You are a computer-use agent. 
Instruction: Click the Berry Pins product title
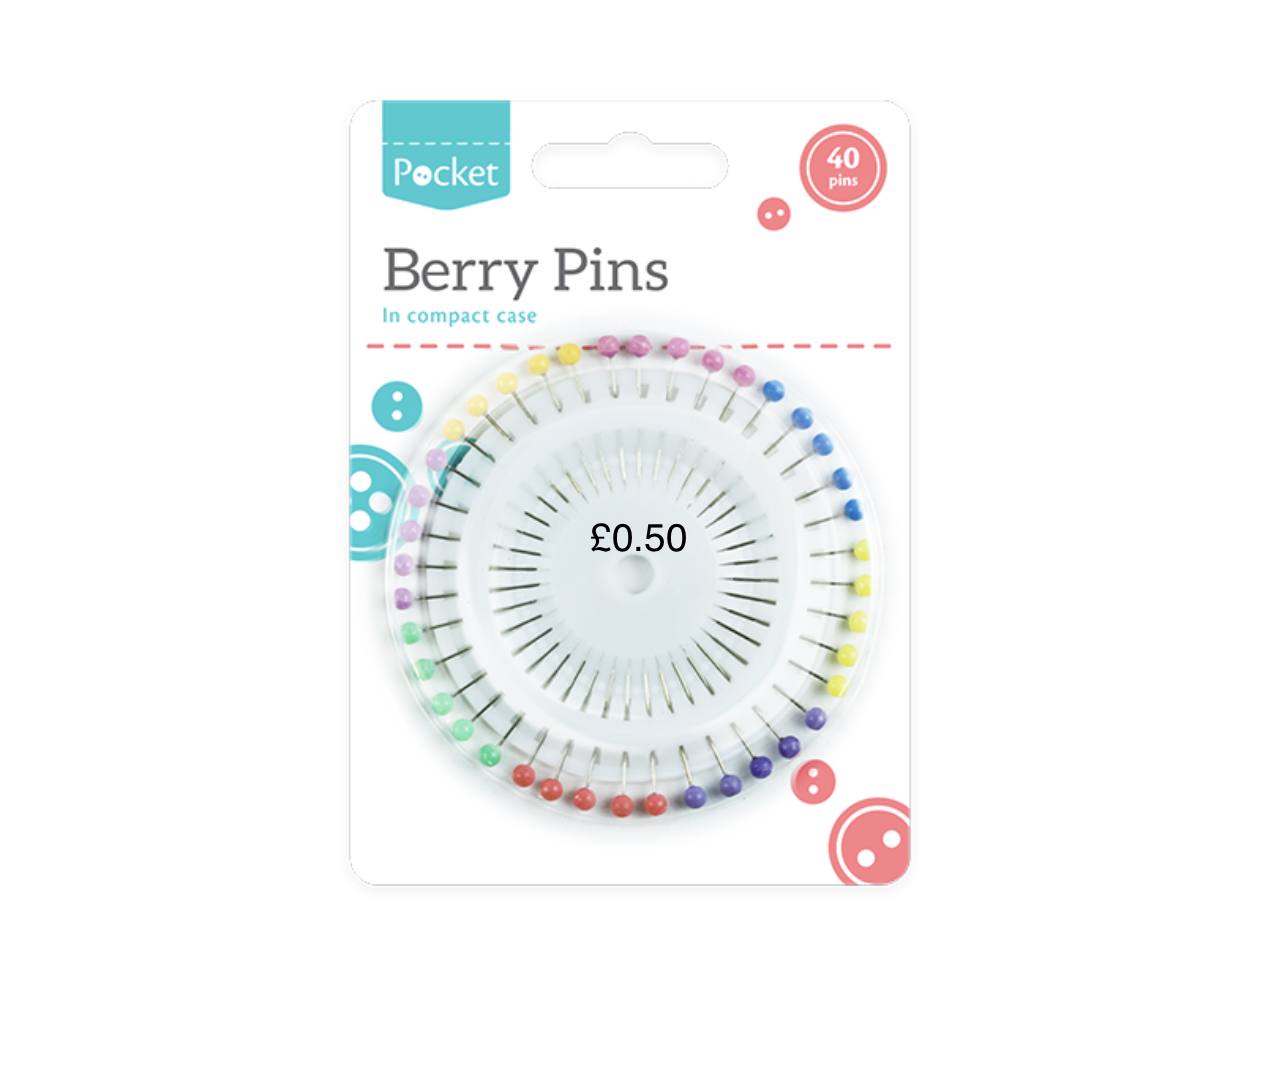pyautogui.click(x=526, y=271)
